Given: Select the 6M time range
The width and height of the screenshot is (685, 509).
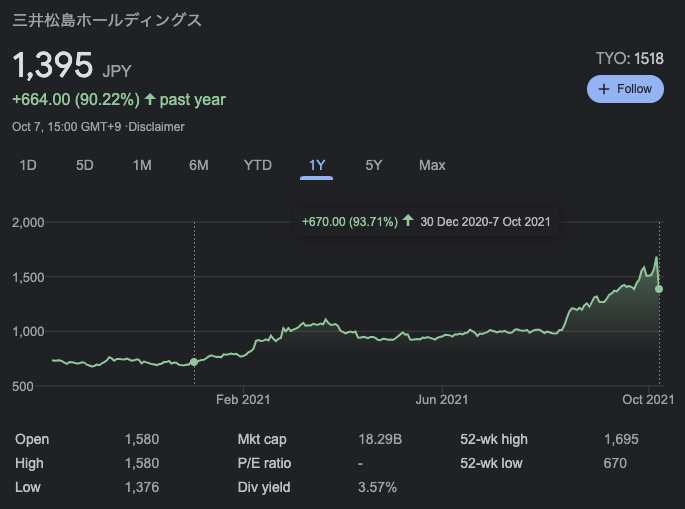Looking at the screenshot, I should (x=199, y=165).
